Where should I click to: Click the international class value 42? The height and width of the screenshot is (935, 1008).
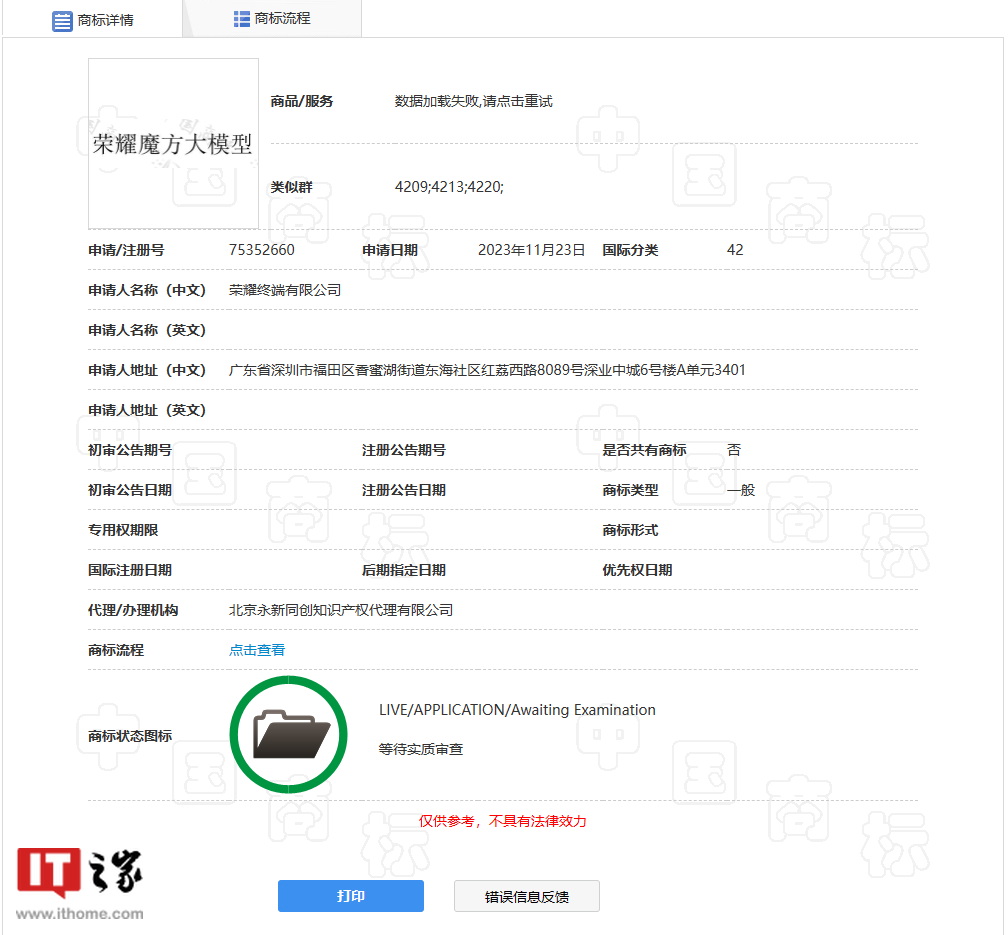(x=735, y=250)
